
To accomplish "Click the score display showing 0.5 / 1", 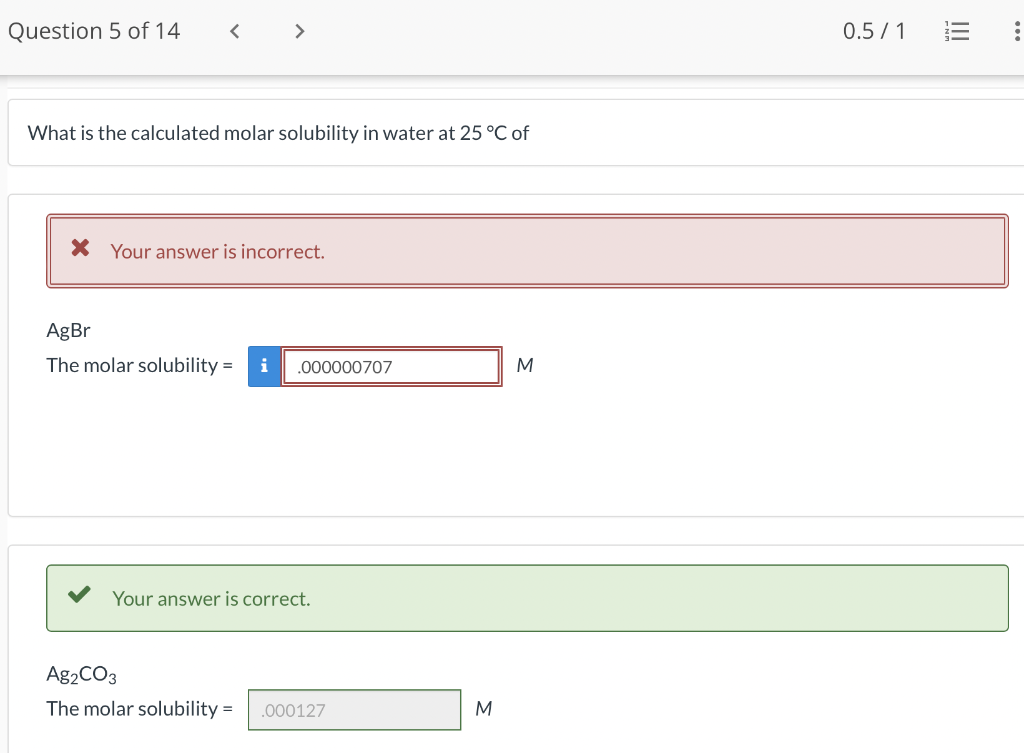I will pyautogui.click(x=874, y=31).
